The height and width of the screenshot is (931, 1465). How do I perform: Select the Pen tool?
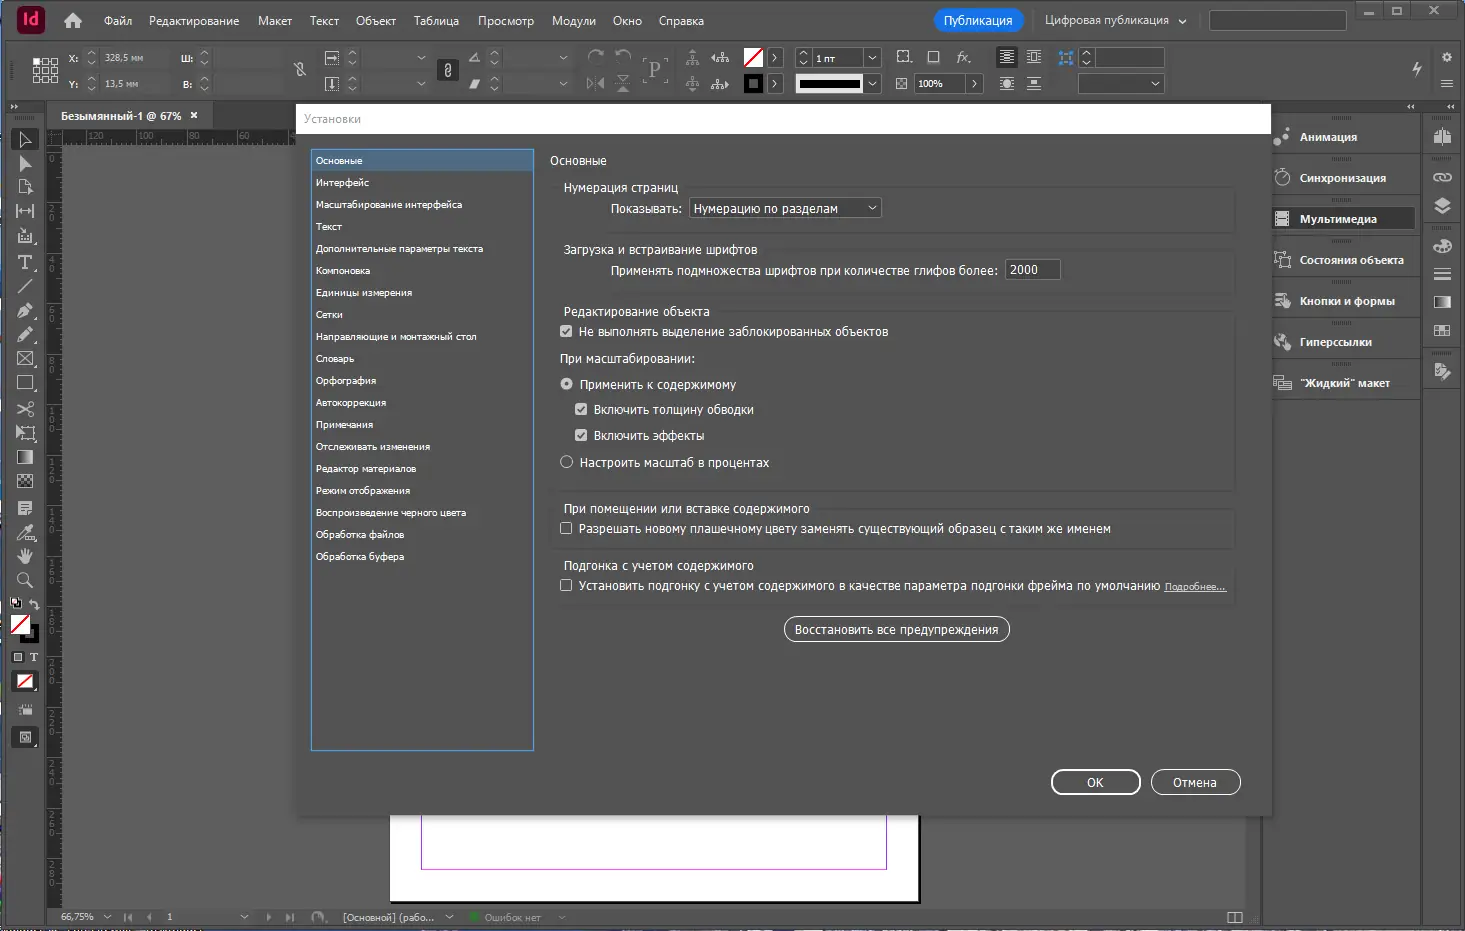coord(25,310)
